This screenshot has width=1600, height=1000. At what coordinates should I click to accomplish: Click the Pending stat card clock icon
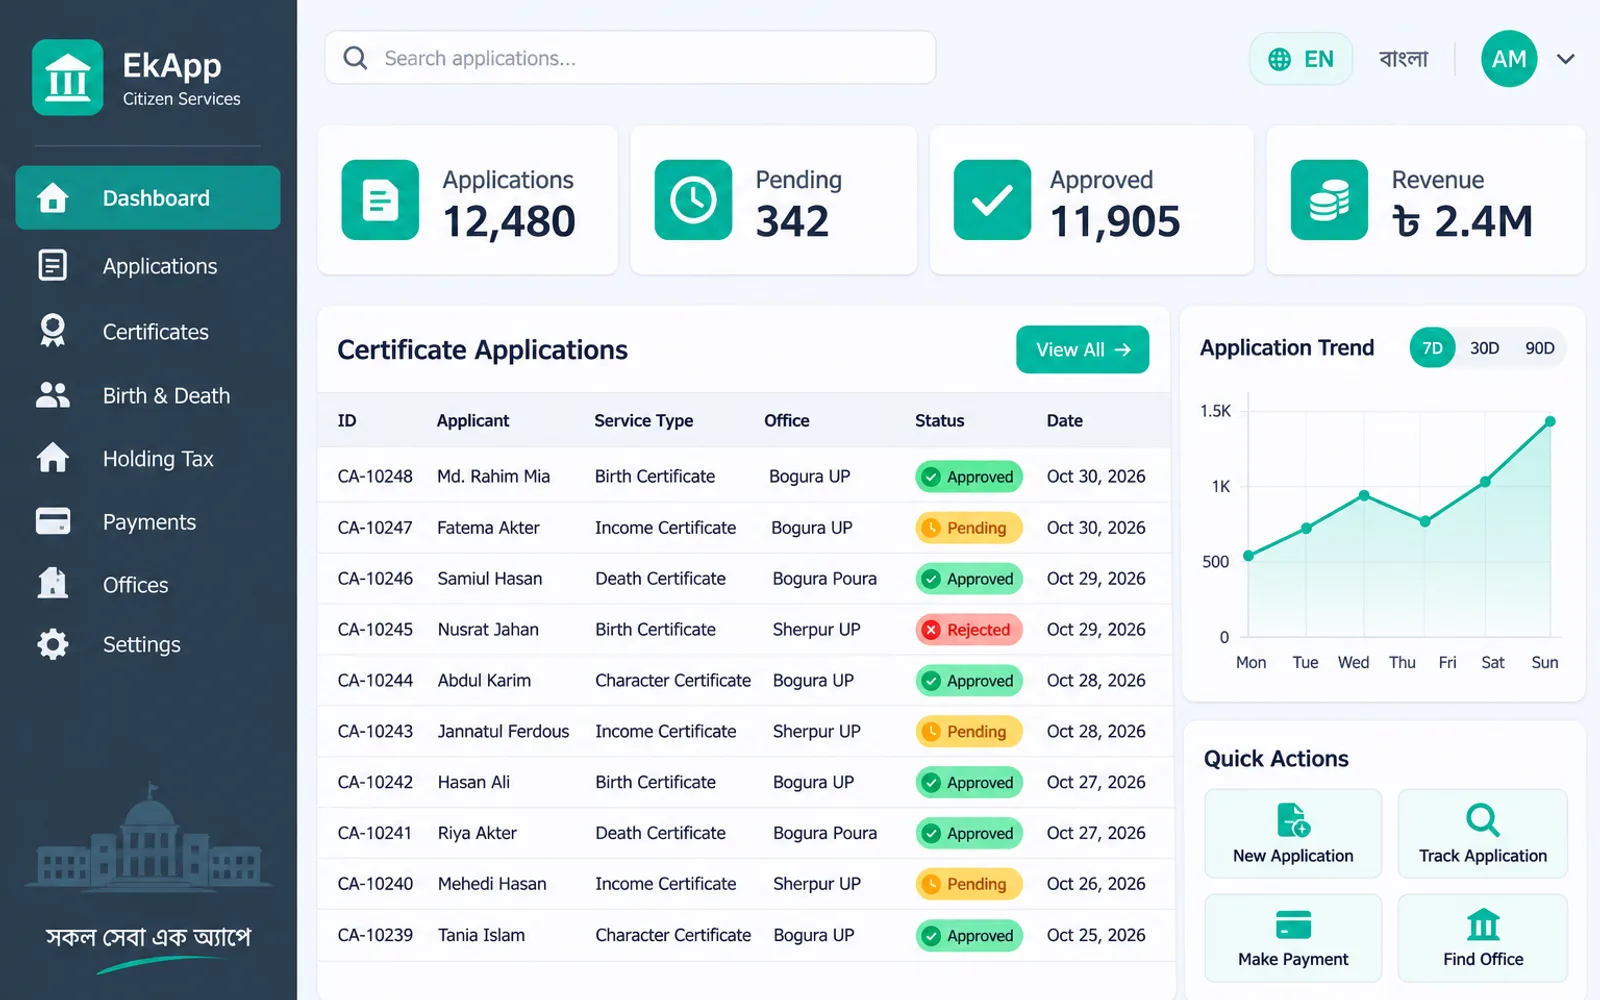(693, 200)
